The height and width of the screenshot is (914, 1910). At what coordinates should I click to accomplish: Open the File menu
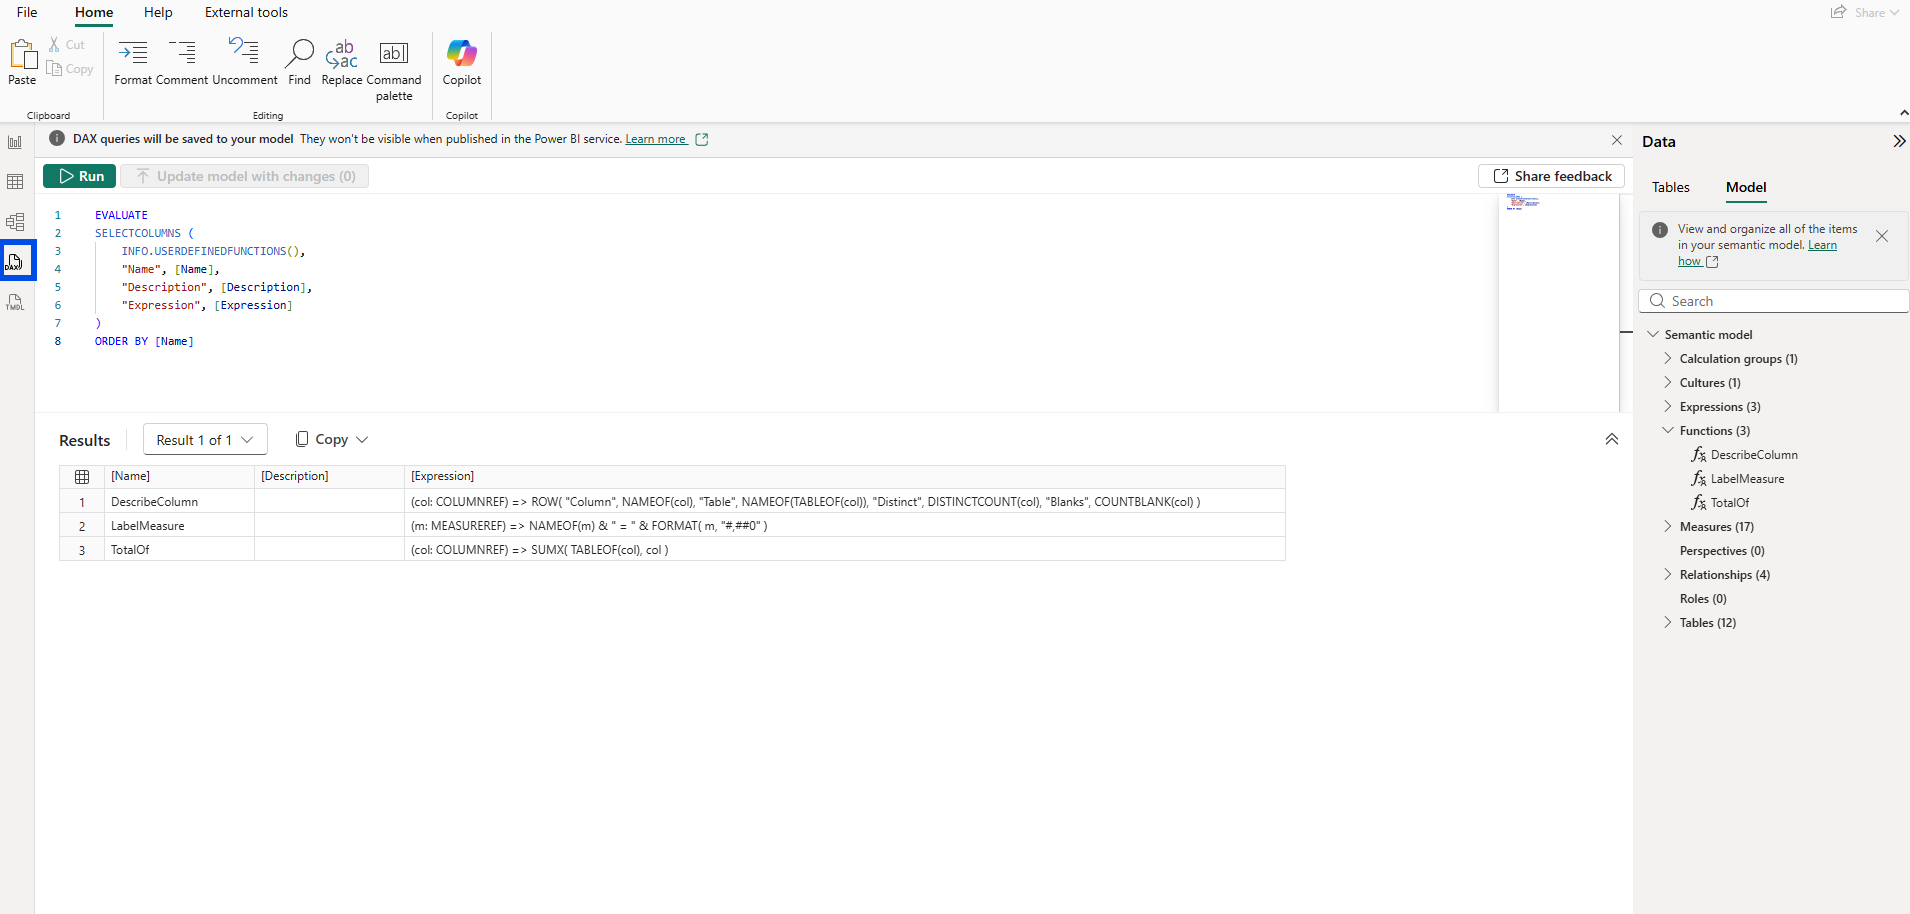tap(27, 13)
